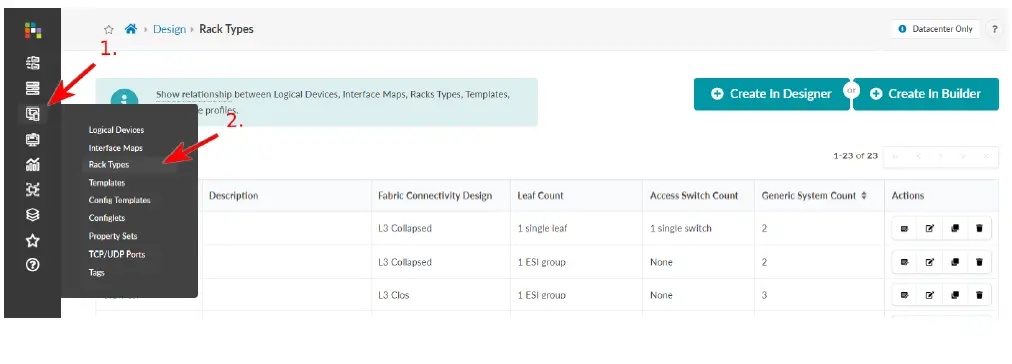Open the Help question mark in sidebar
1012x364 pixels.
33,265
